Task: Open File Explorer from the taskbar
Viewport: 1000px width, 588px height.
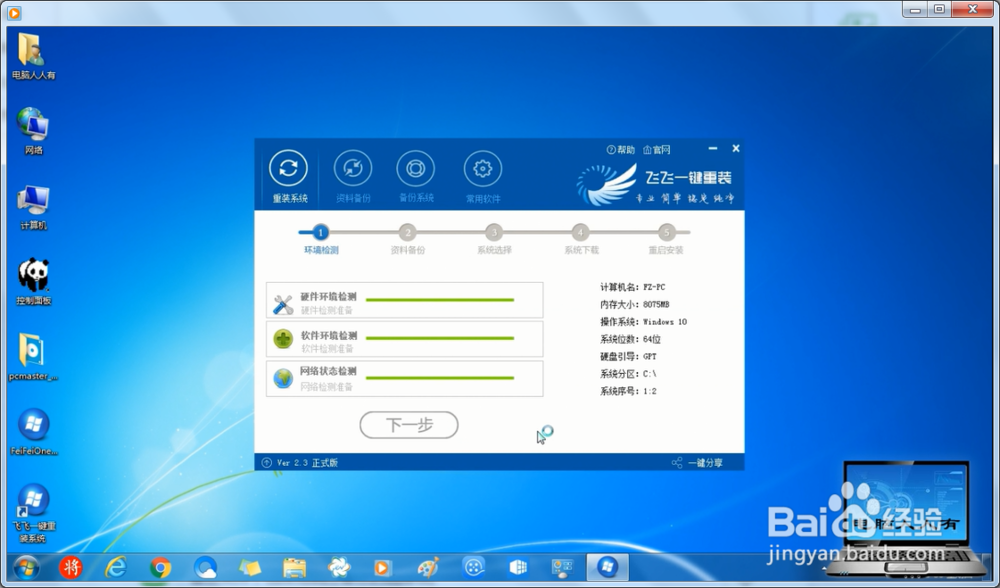Action: (295, 567)
